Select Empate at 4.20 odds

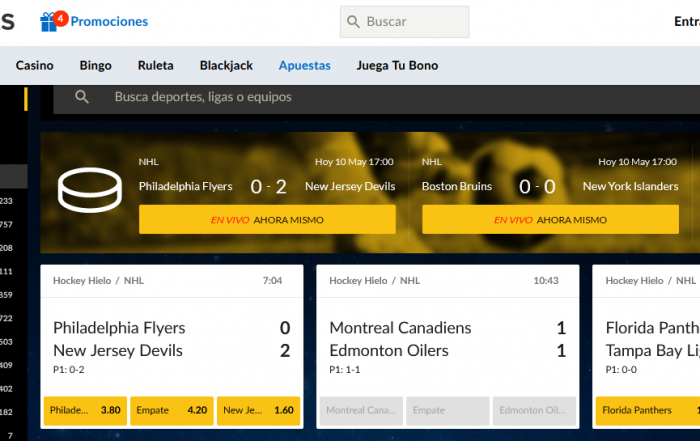click(172, 410)
